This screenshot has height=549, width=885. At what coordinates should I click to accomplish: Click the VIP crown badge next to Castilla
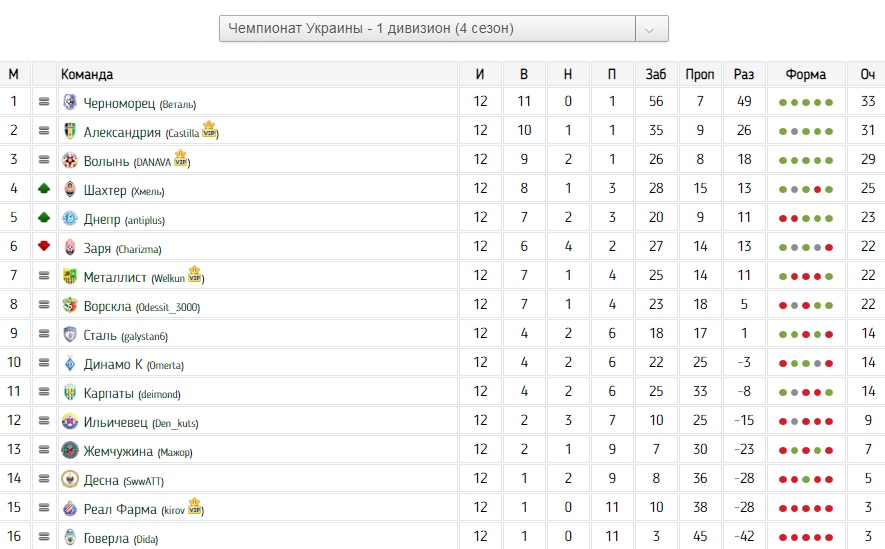pyautogui.click(x=209, y=129)
